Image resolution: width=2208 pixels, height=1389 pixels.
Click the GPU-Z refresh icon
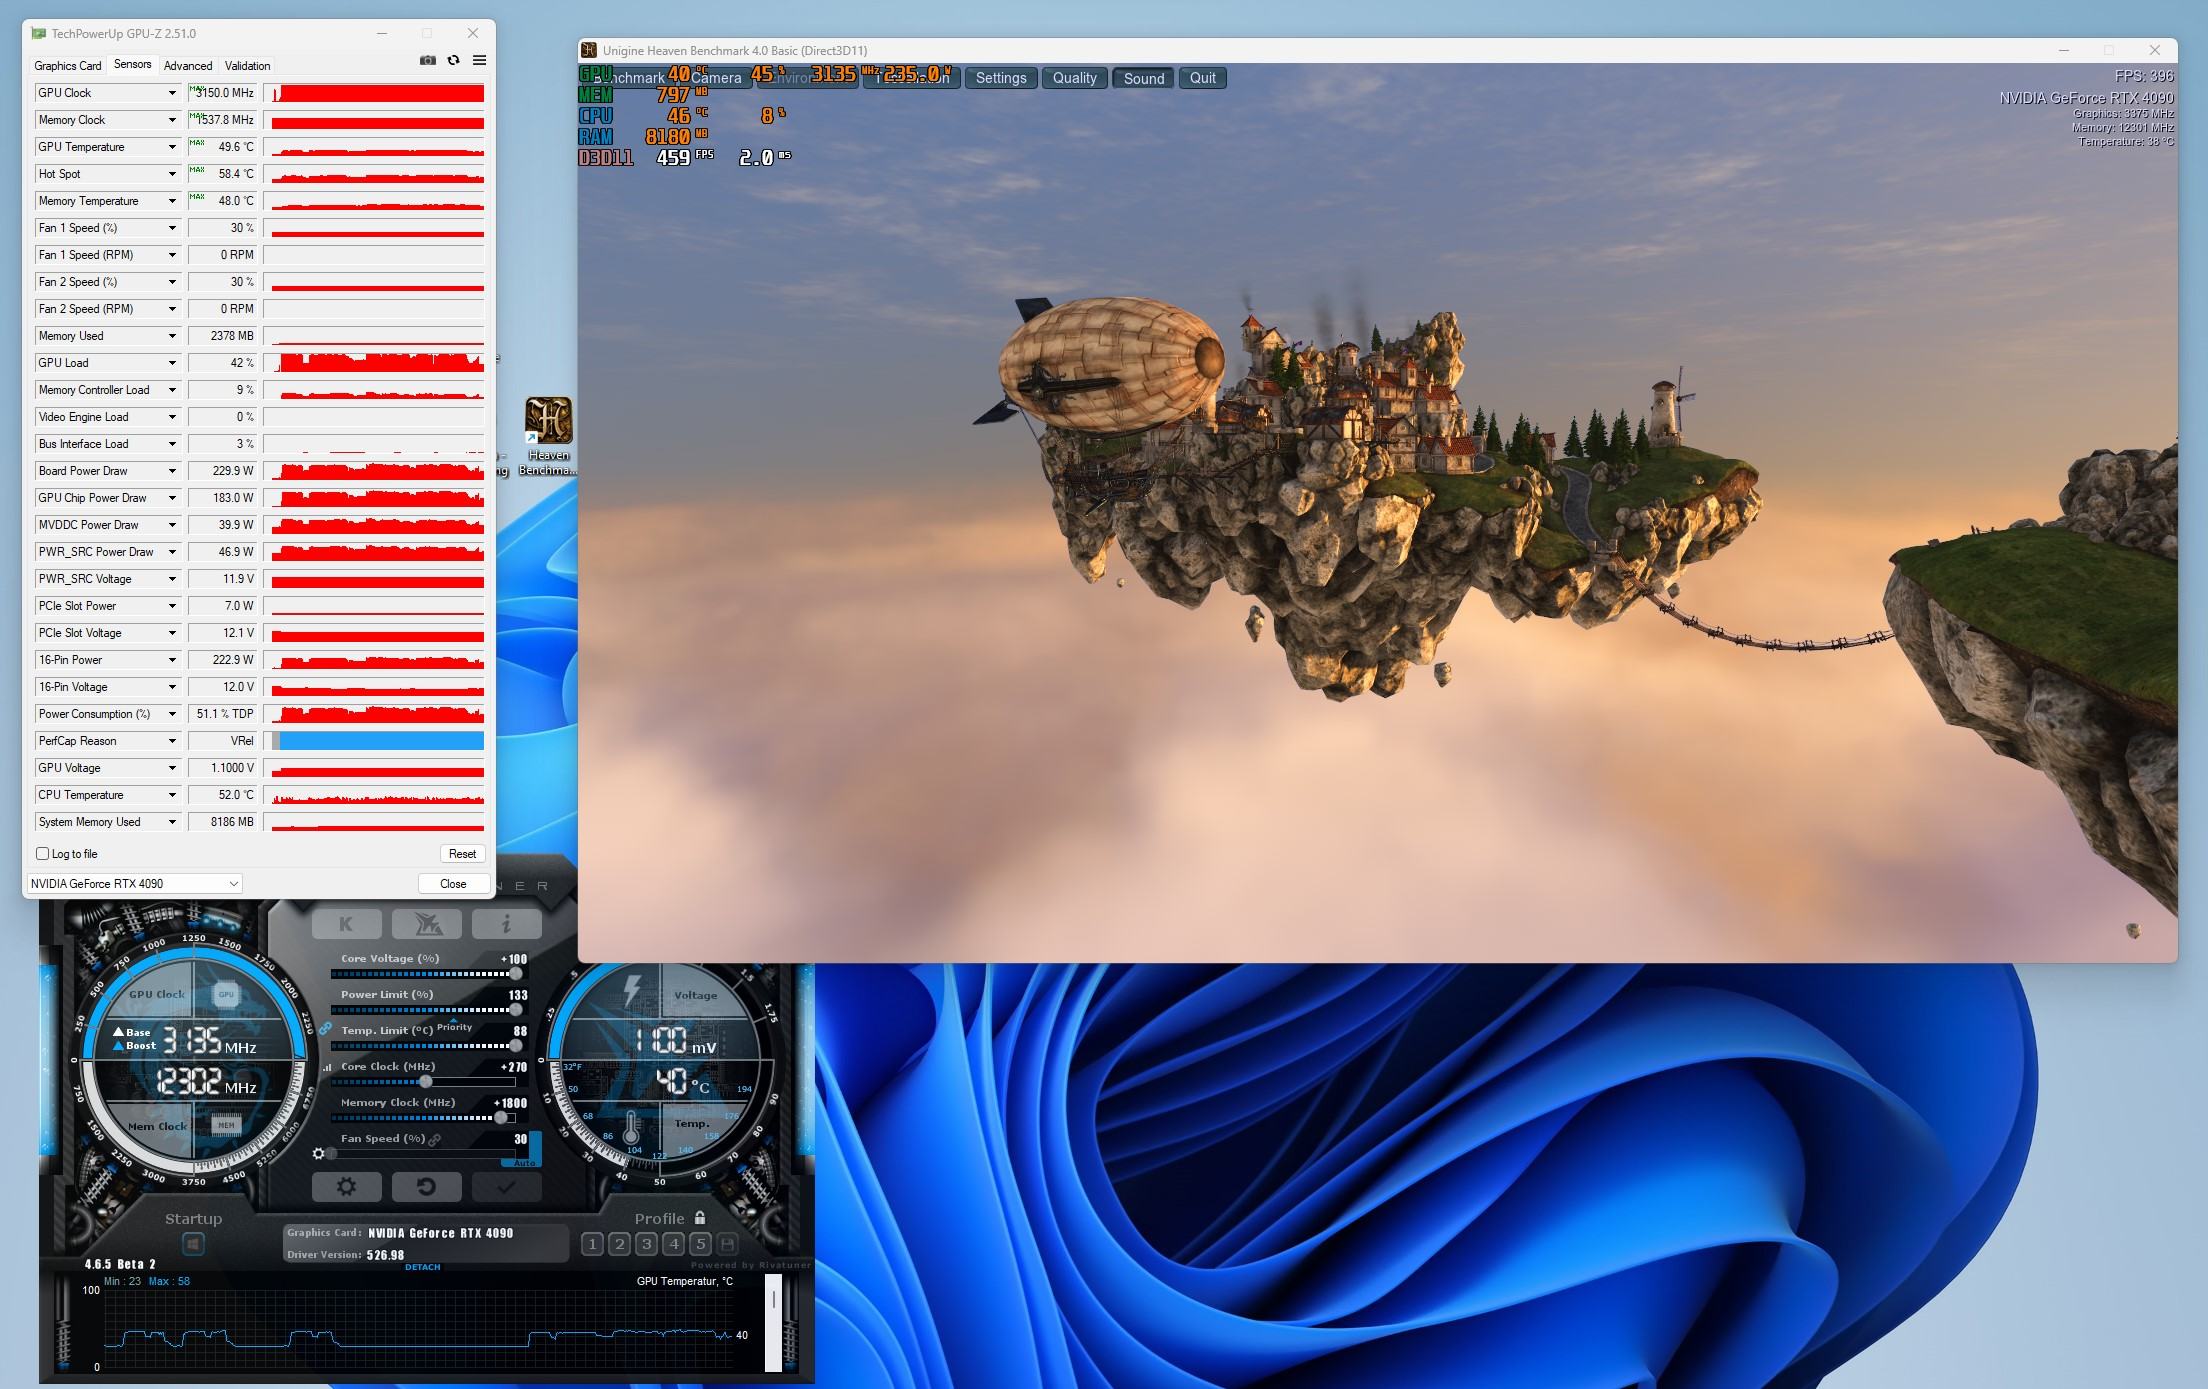(453, 60)
